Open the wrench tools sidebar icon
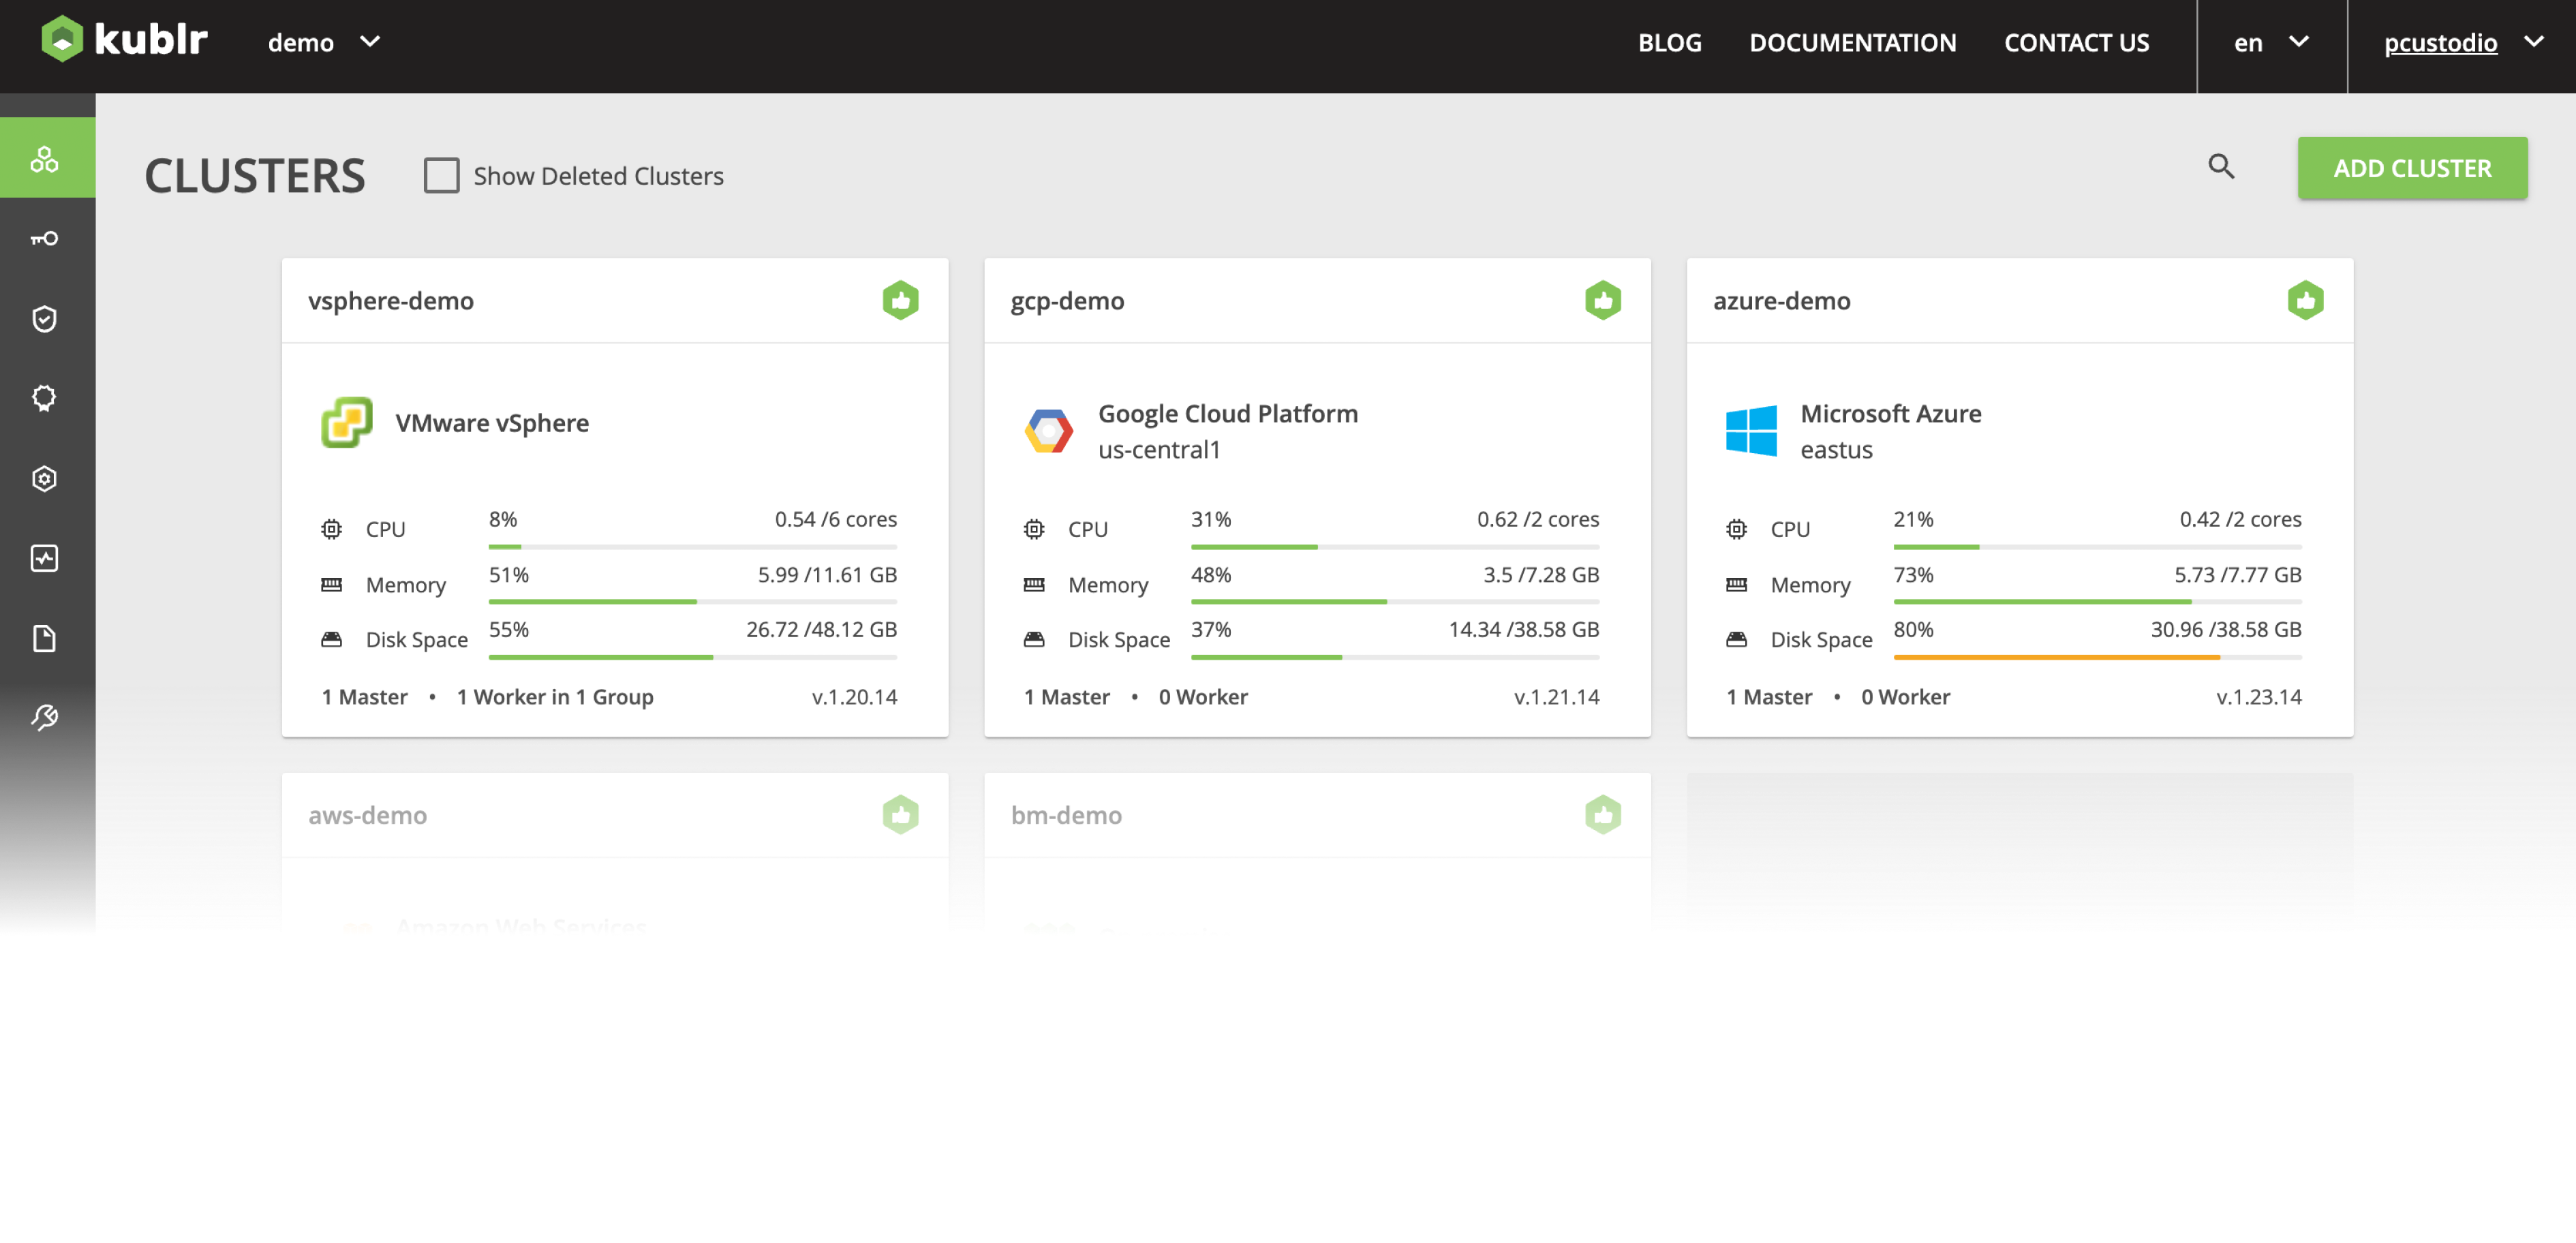The image size is (2576, 1243). pyautogui.click(x=45, y=717)
